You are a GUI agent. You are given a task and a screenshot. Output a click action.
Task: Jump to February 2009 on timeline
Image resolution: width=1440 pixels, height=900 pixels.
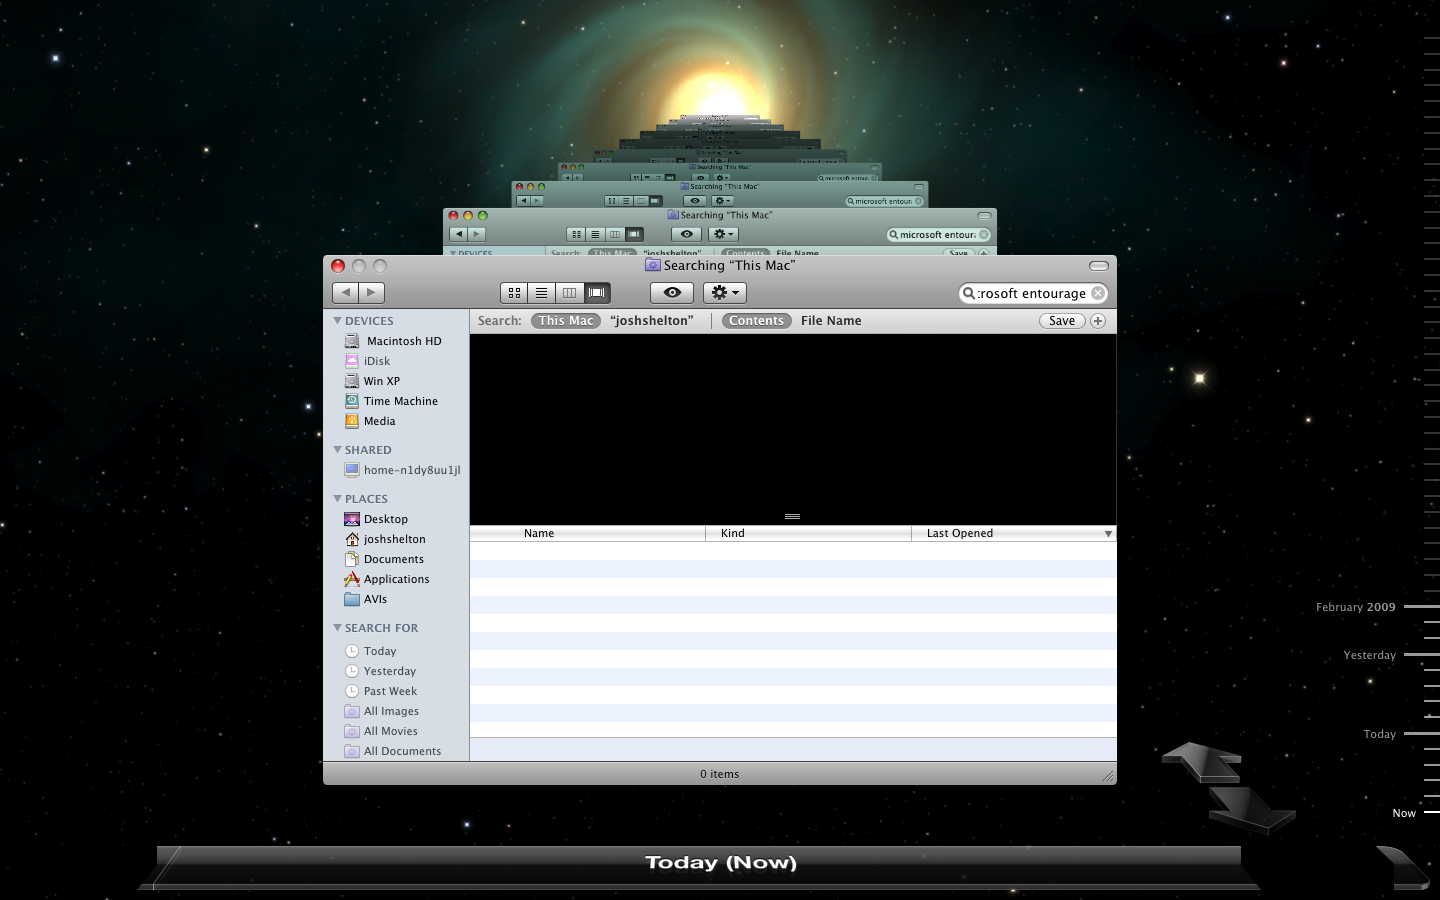pos(1355,607)
